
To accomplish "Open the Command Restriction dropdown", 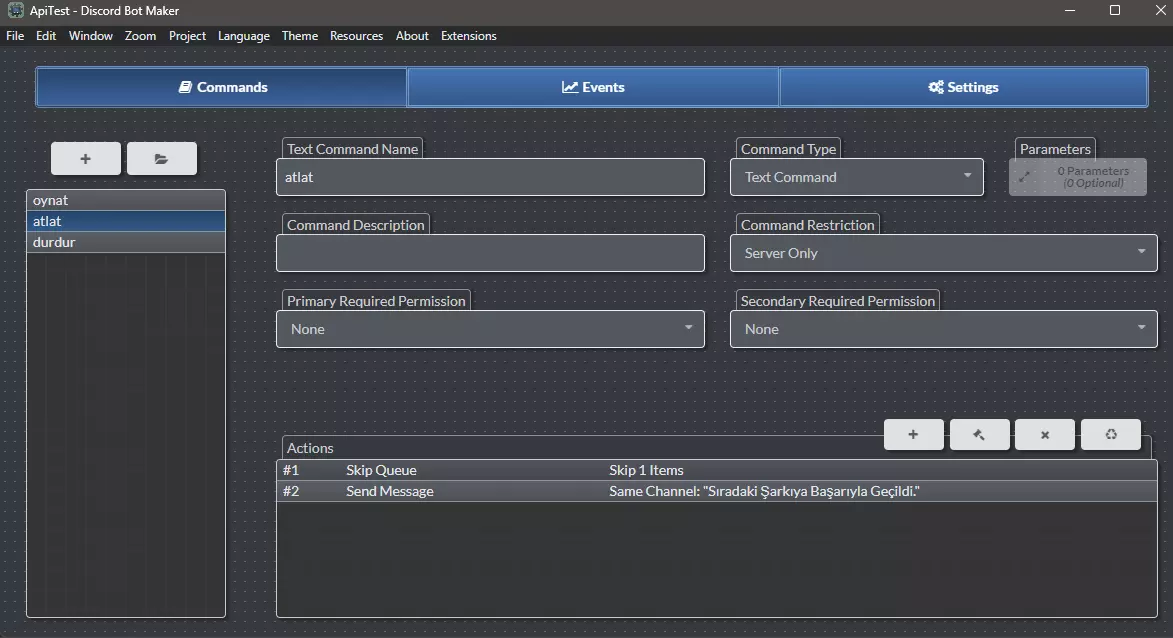I will [943, 253].
